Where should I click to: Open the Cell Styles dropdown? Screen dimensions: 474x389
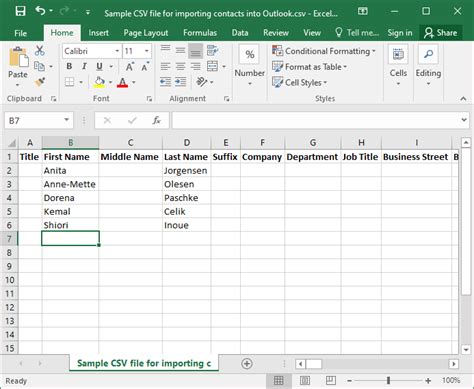pyautogui.click(x=300, y=82)
